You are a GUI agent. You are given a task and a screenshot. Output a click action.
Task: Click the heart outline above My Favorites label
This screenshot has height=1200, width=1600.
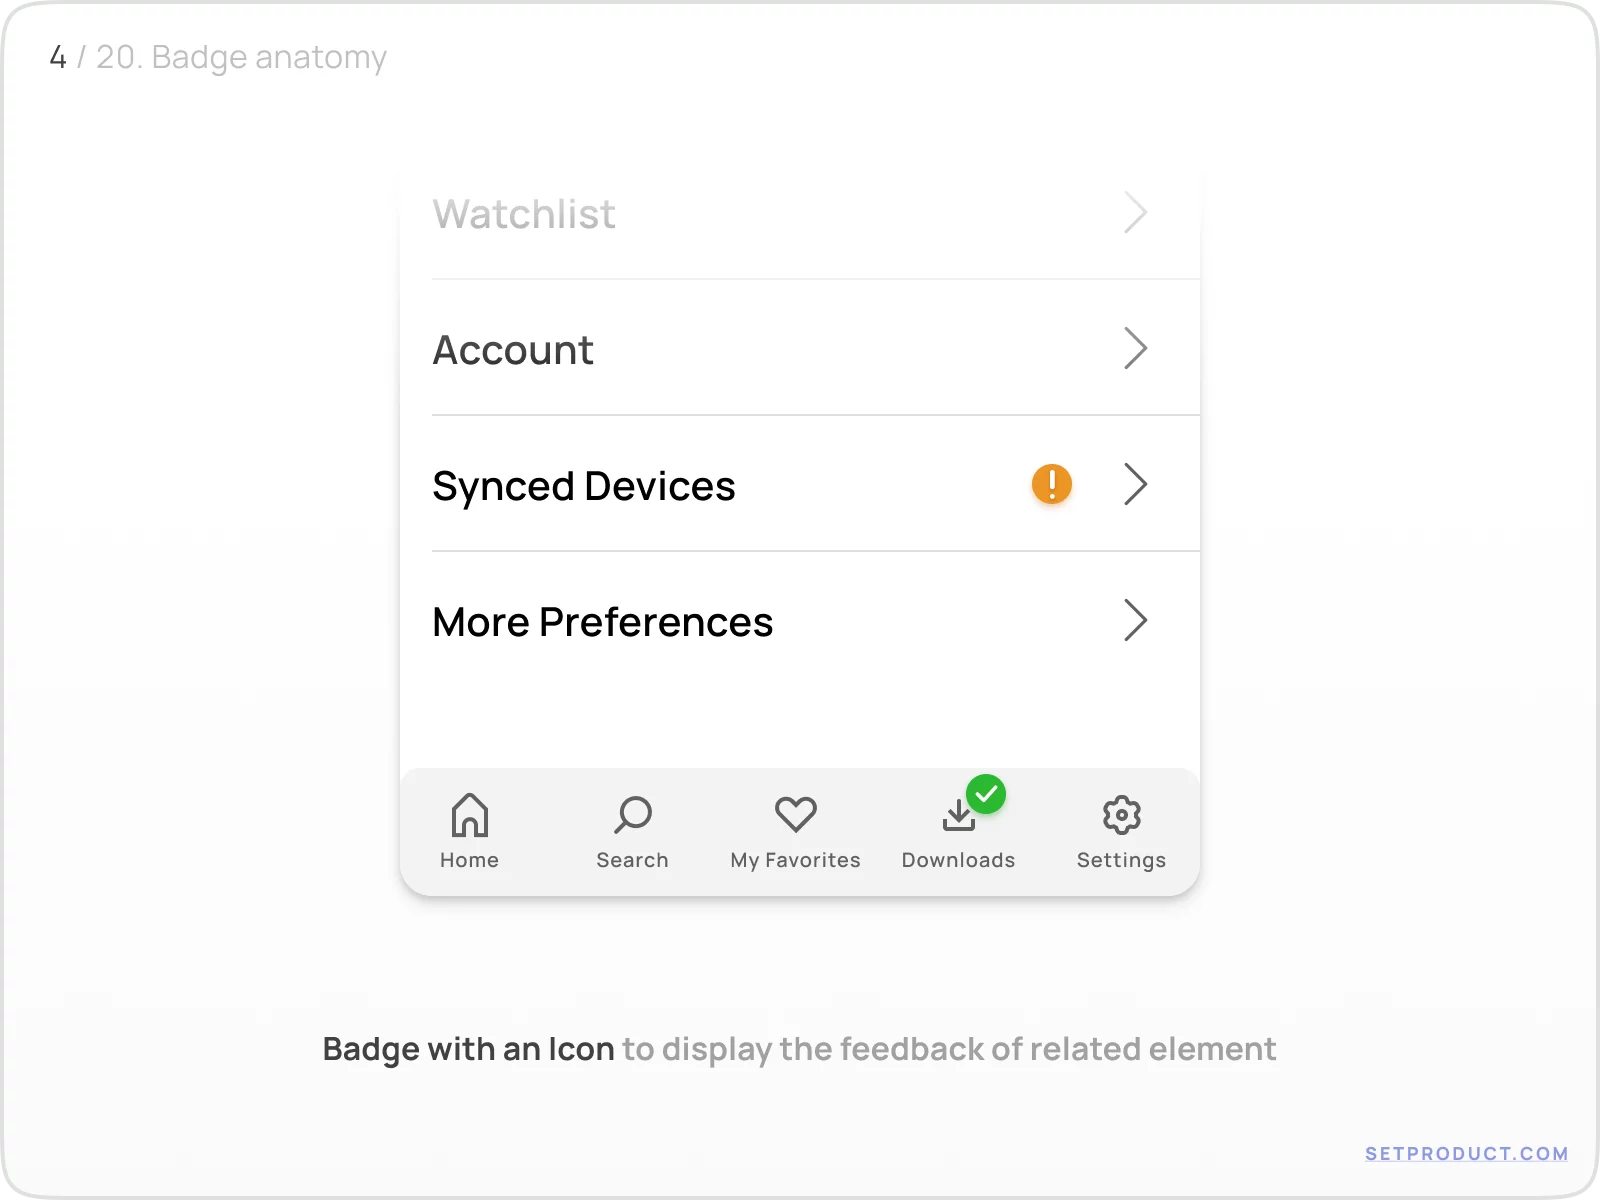(x=795, y=815)
